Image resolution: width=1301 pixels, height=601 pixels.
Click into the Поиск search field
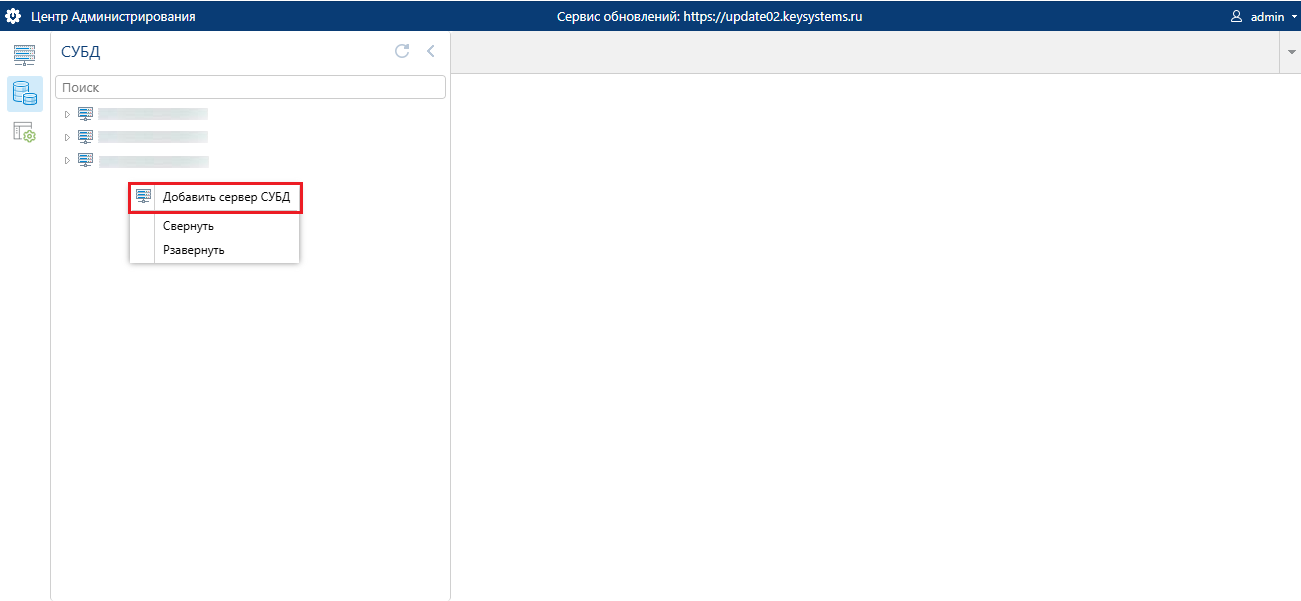tap(250, 88)
